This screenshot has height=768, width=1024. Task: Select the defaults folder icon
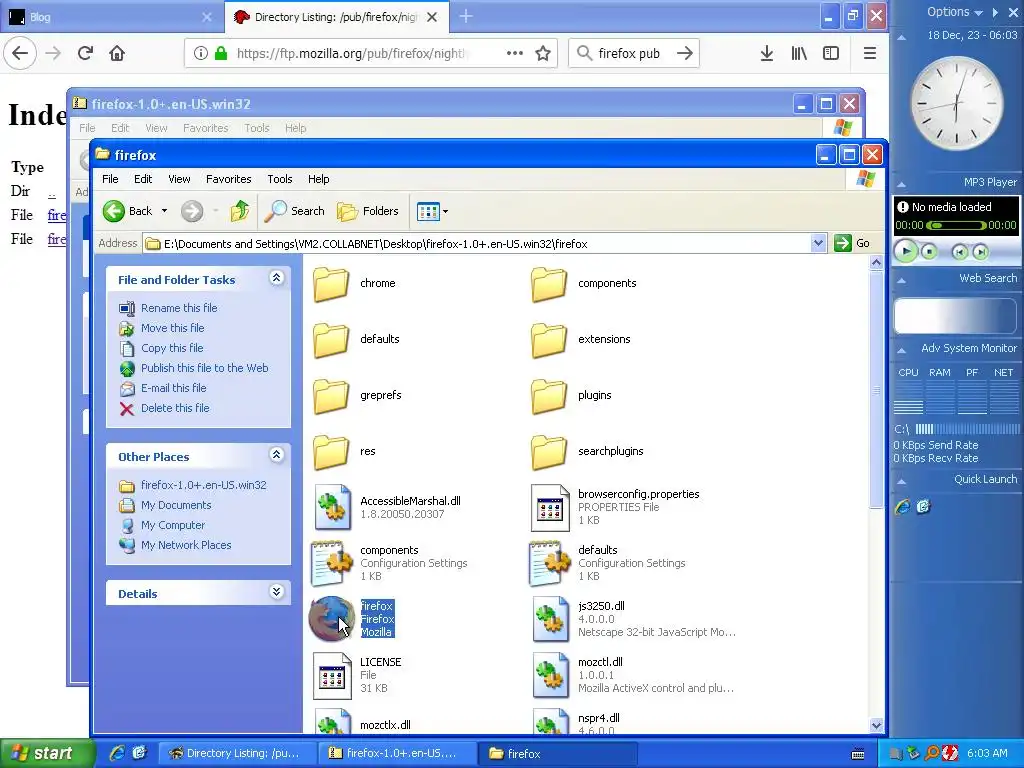(331, 340)
